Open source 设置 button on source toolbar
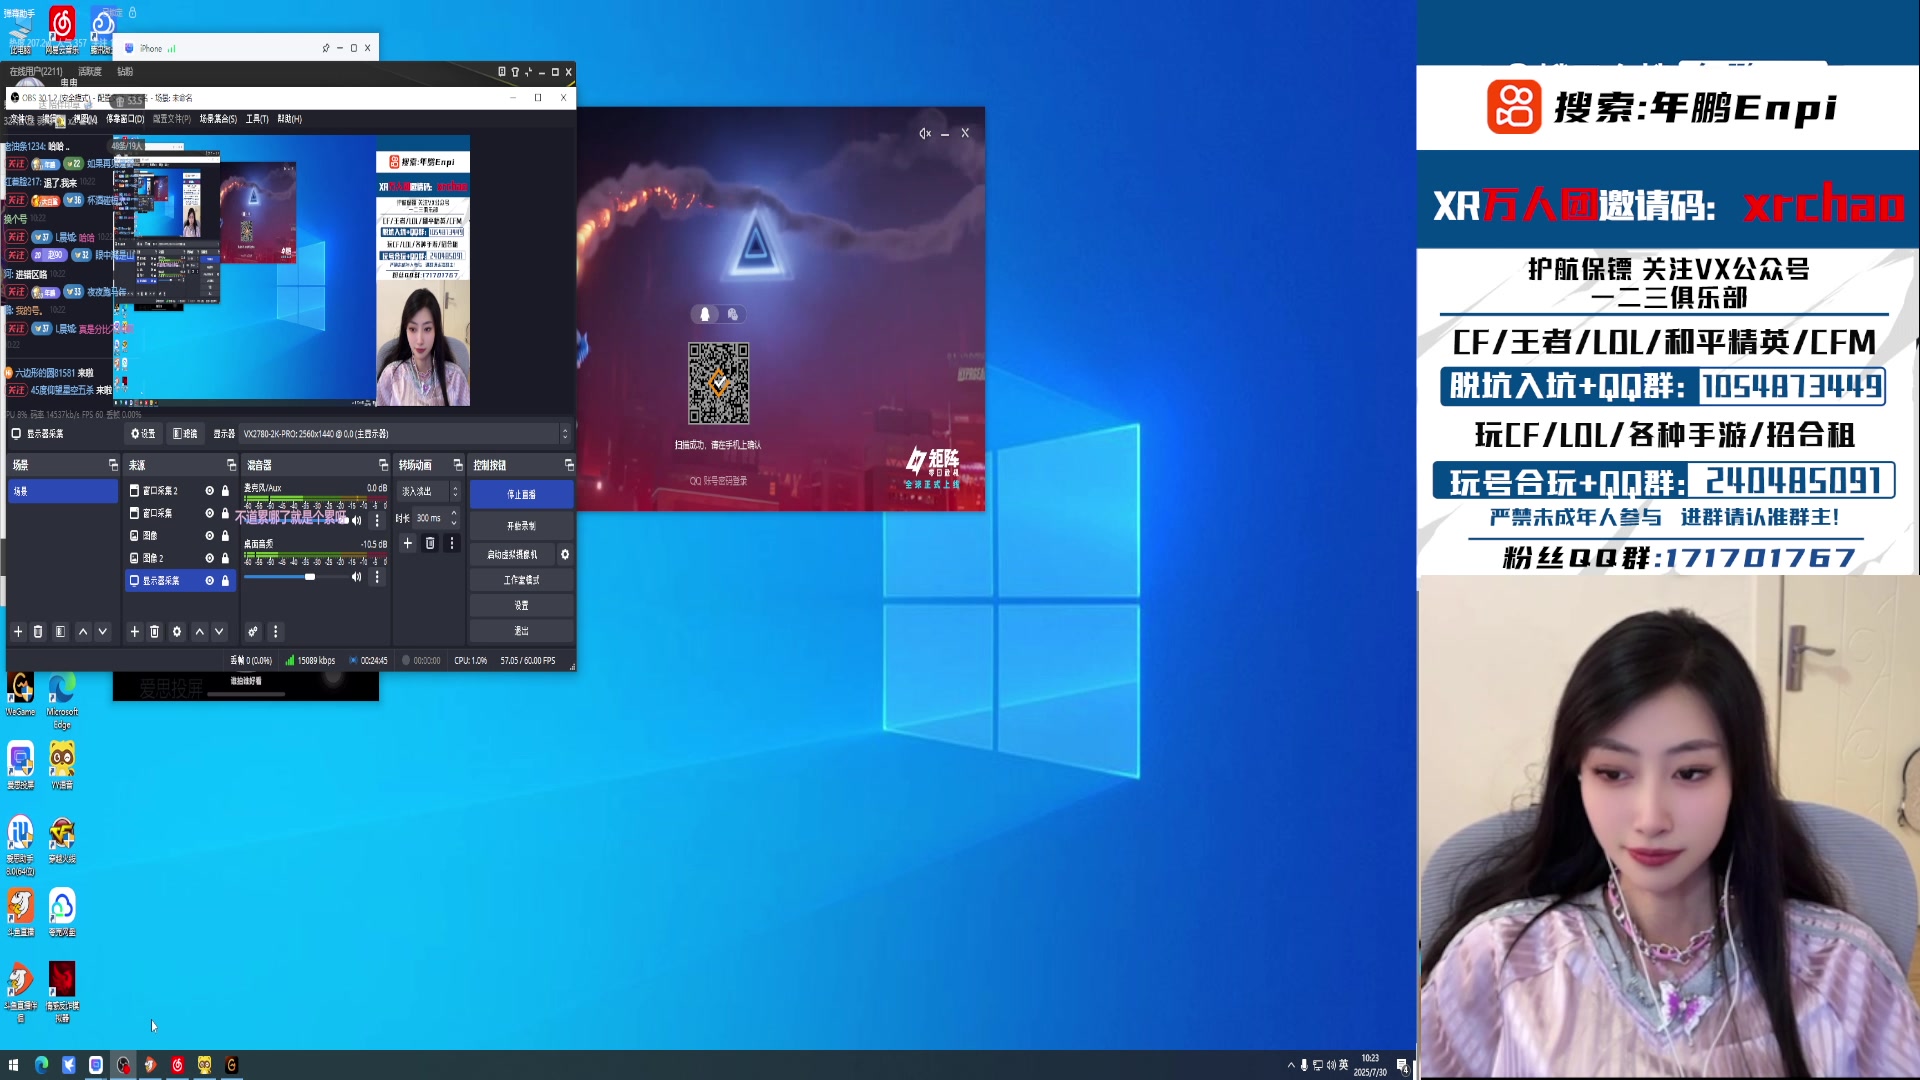This screenshot has width=1920, height=1080. pos(144,434)
